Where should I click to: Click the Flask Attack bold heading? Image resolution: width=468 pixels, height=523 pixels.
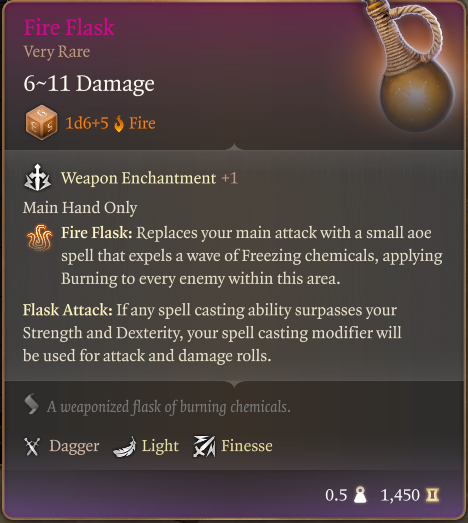(x=68, y=310)
